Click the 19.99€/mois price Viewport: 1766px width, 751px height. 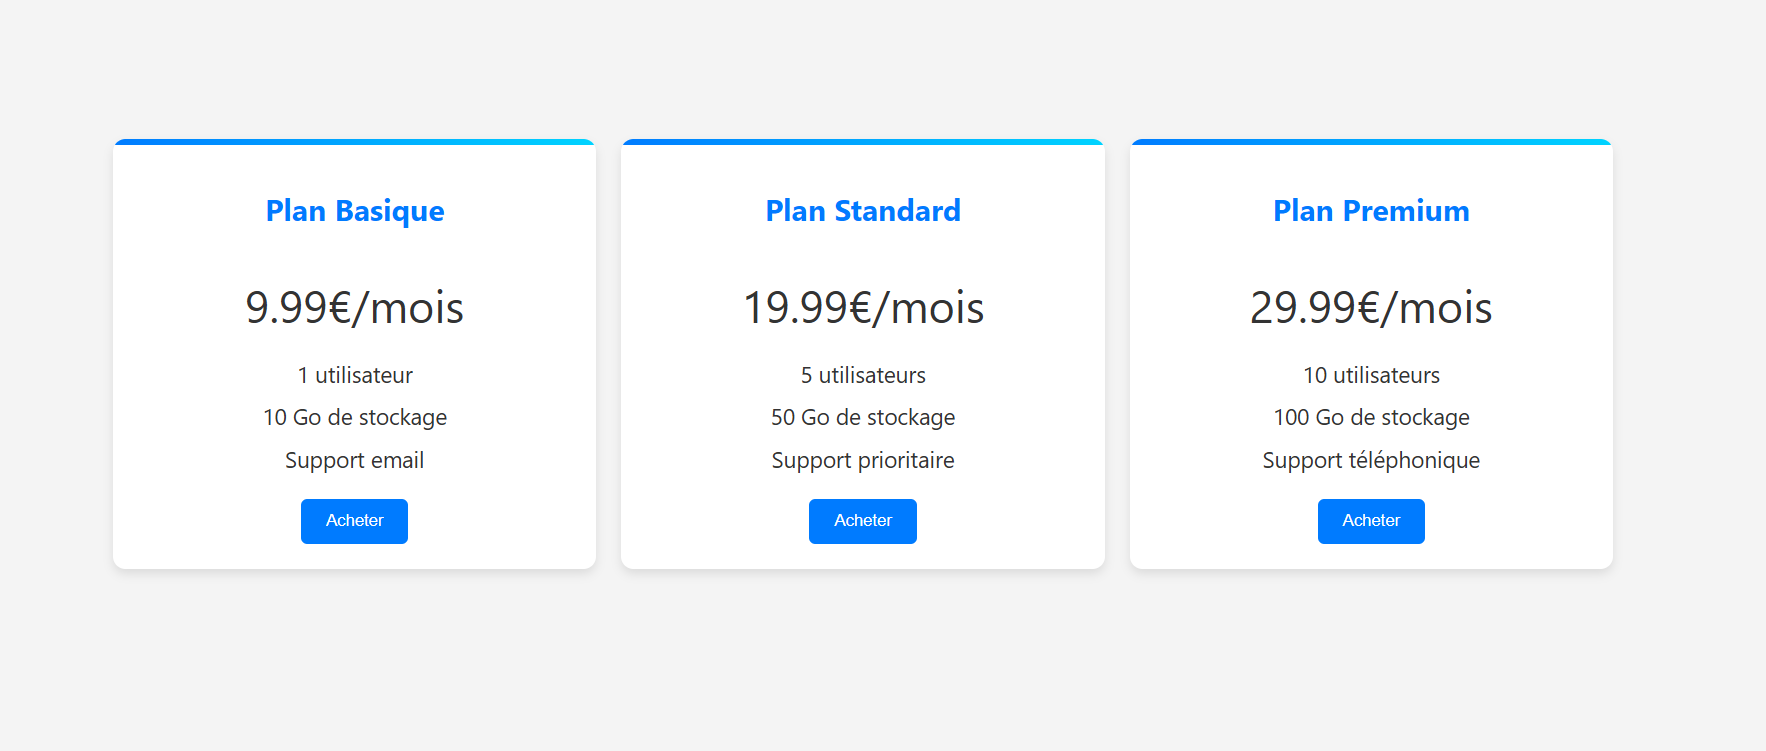tap(863, 307)
